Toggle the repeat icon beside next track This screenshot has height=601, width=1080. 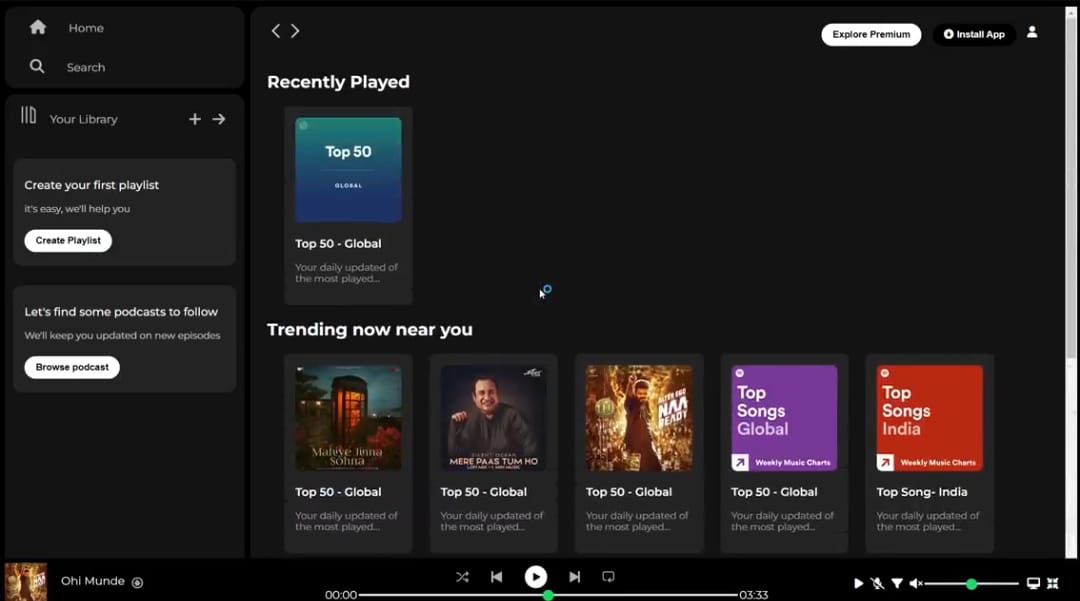point(608,577)
